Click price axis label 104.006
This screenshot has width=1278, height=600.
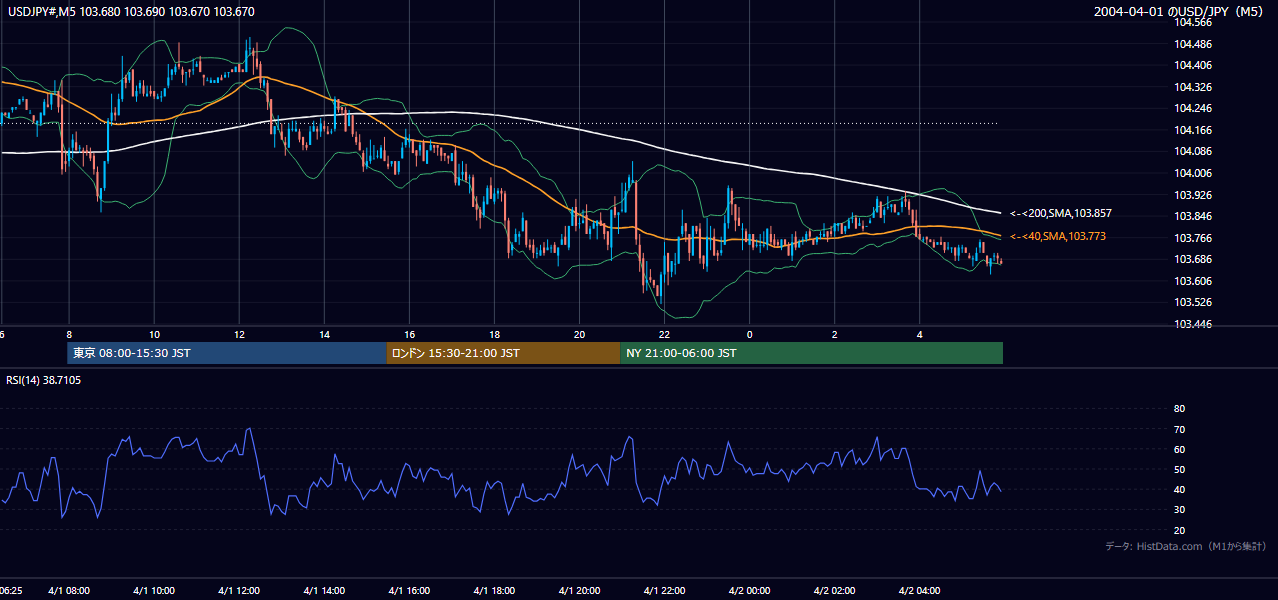pyautogui.click(x=1192, y=173)
